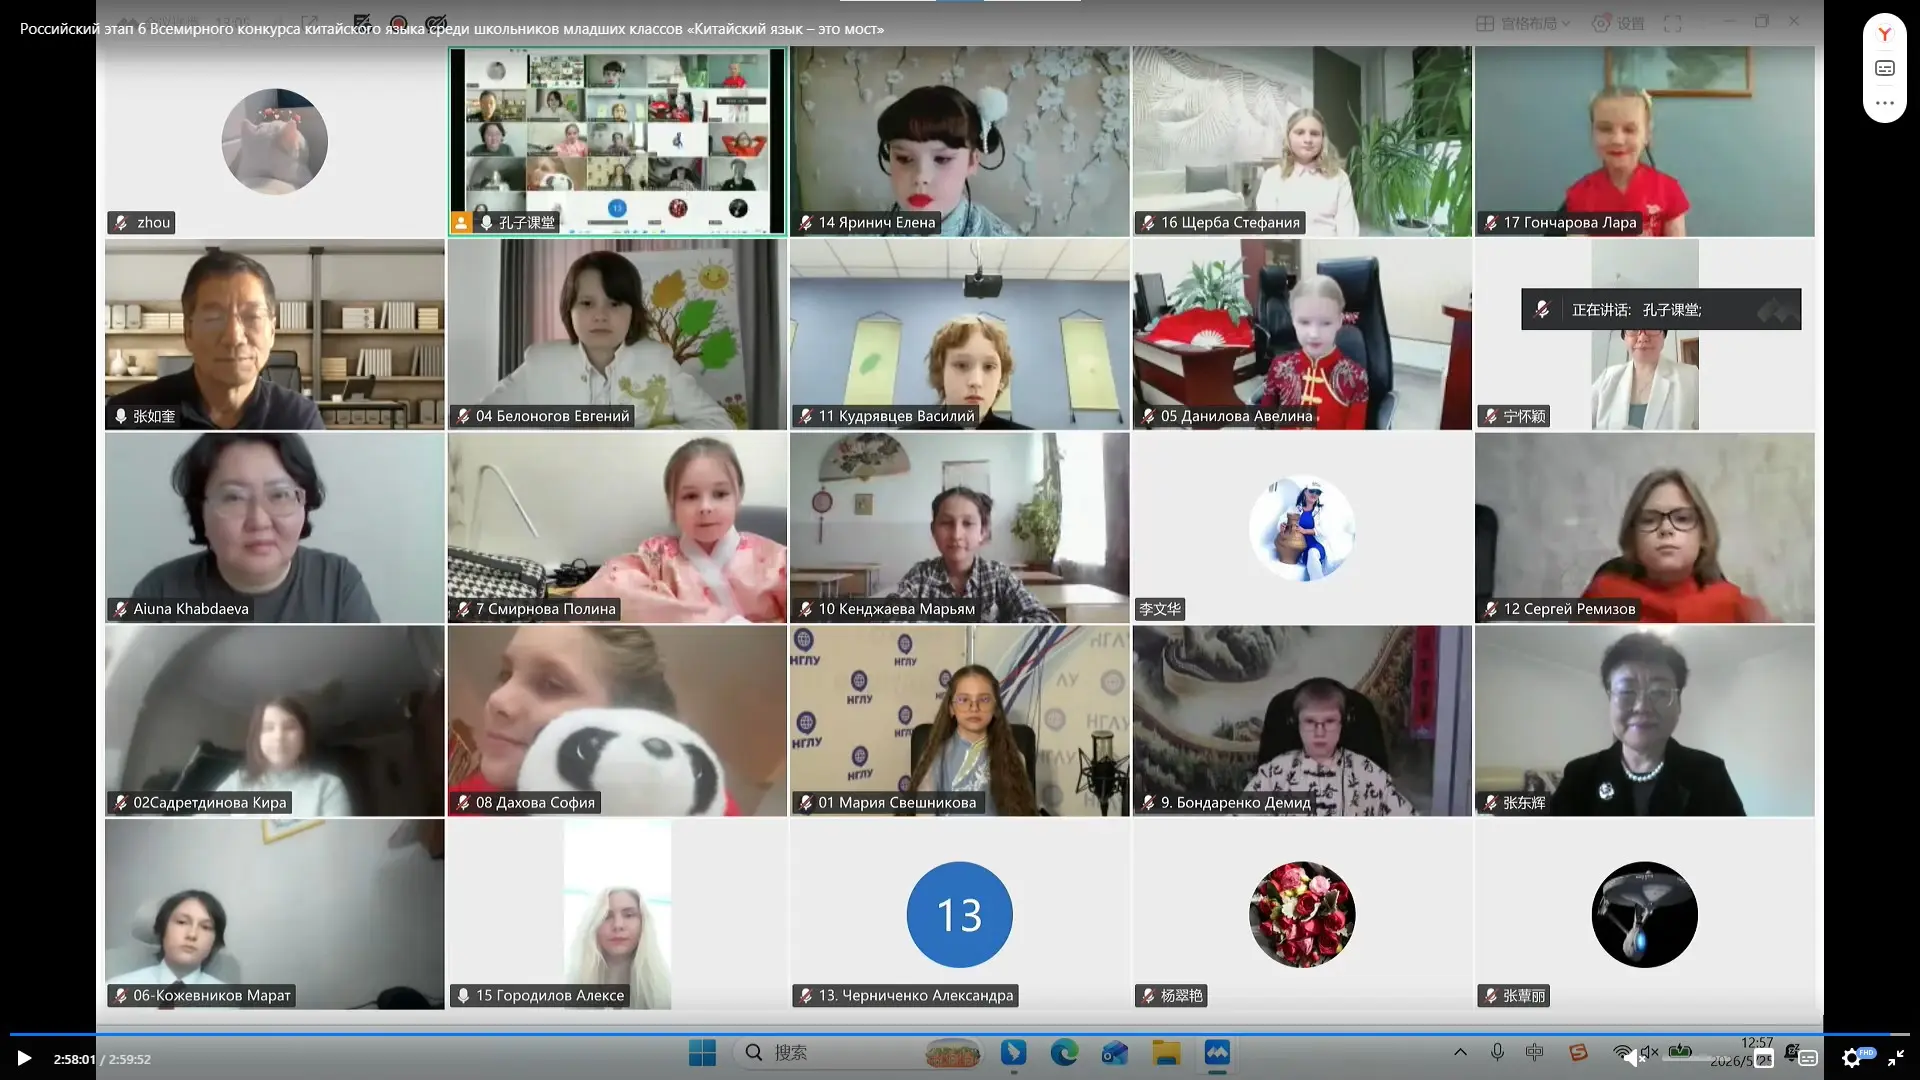The width and height of the screenshot is (1920, 1080).
Task: Open the Windows Start menu
Action: click(702, 1053)
